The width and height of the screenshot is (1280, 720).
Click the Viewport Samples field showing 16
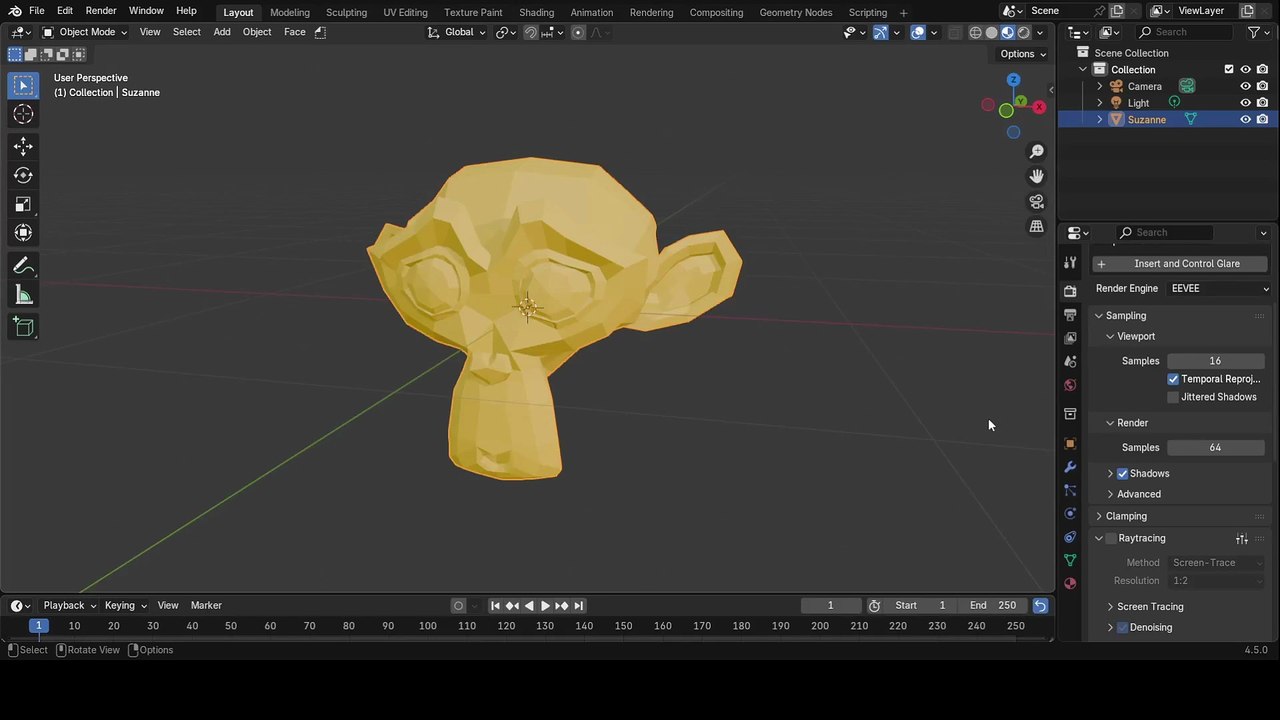[x=1215, y=361]
